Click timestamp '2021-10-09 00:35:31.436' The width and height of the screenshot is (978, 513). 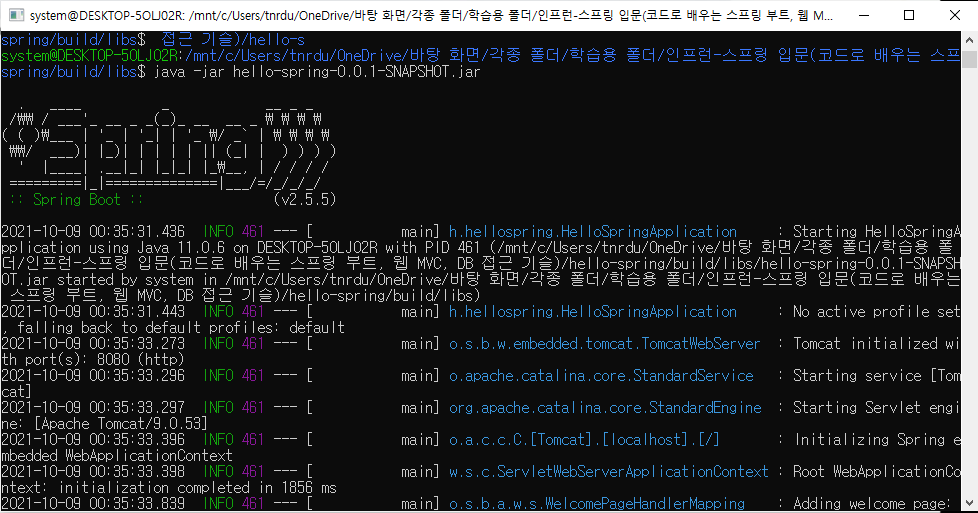point(93,232)
